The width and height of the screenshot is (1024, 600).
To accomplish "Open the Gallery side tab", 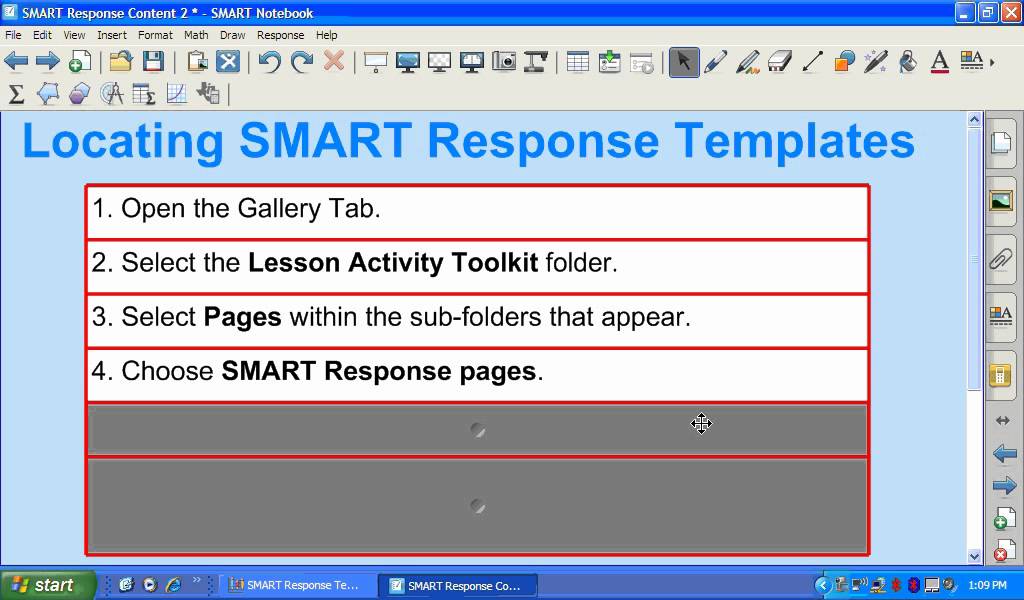I will click(x=1001, y=200).
